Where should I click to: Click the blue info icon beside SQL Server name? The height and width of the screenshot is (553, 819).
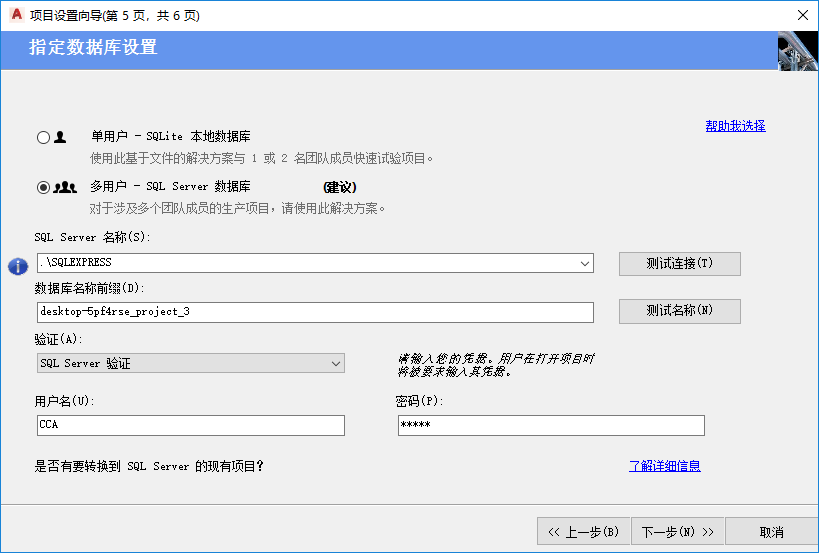pos(18,266)
